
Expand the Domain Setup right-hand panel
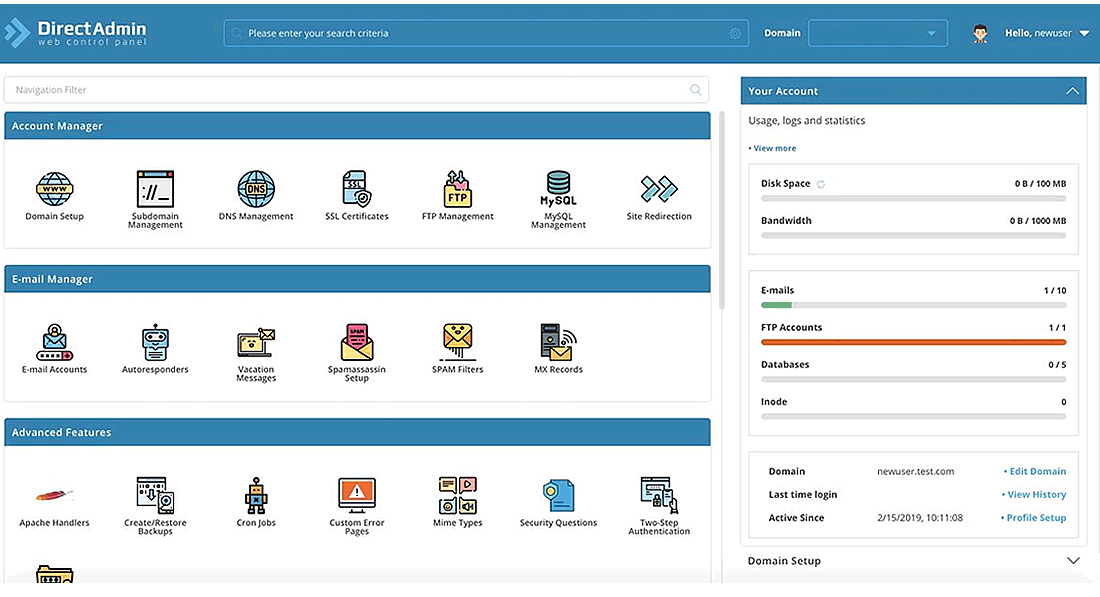click(1073, 561)
